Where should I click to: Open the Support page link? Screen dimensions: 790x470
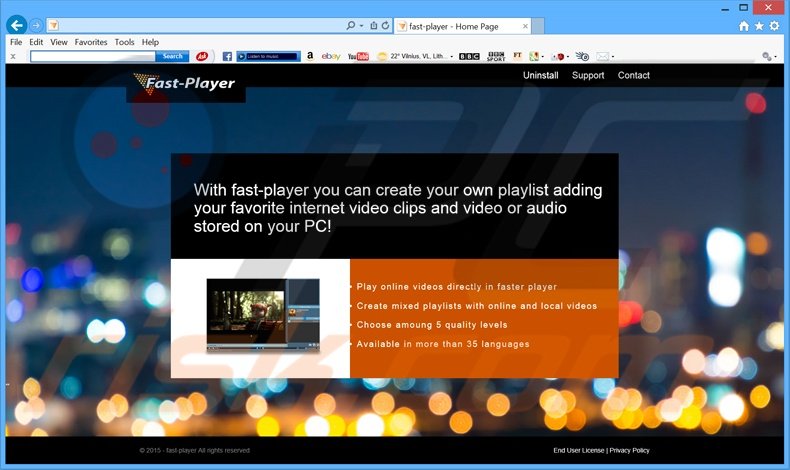click(588, 76)
